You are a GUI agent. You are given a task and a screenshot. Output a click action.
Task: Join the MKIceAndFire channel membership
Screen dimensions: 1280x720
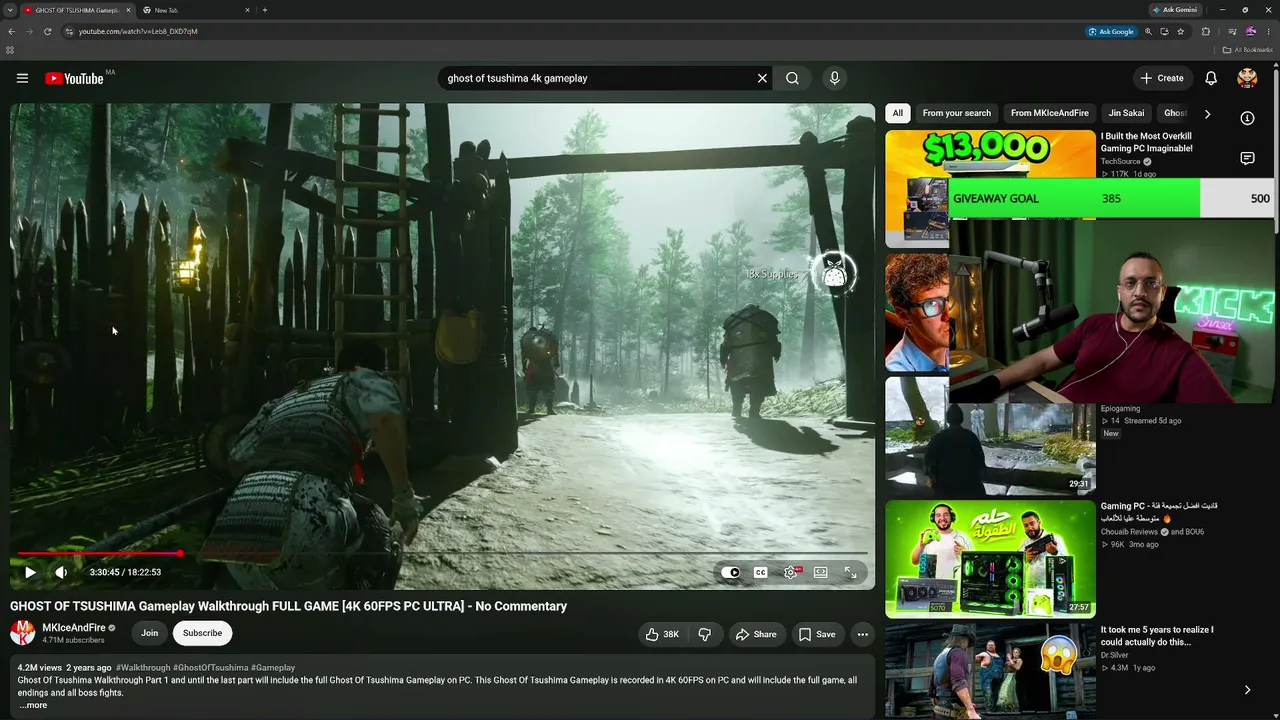pyautogui.click(x=149, y=633)
